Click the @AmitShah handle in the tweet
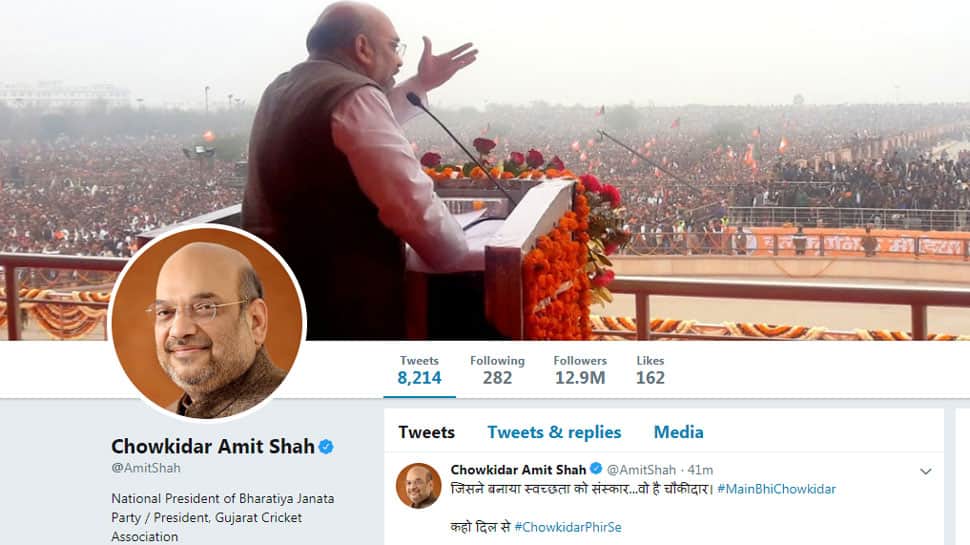The image size is (970, 545). [641, 470]
